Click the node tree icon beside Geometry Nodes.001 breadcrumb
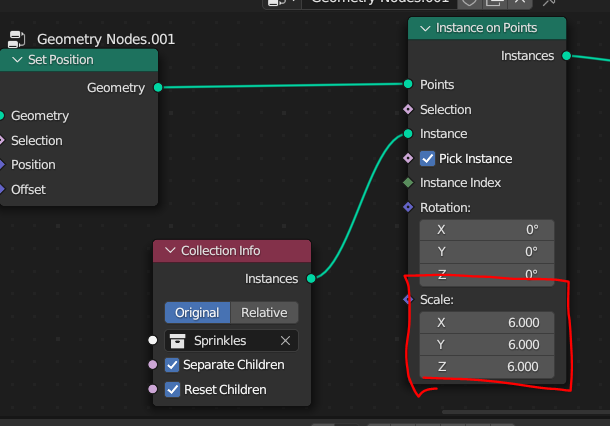 point(16,39)
